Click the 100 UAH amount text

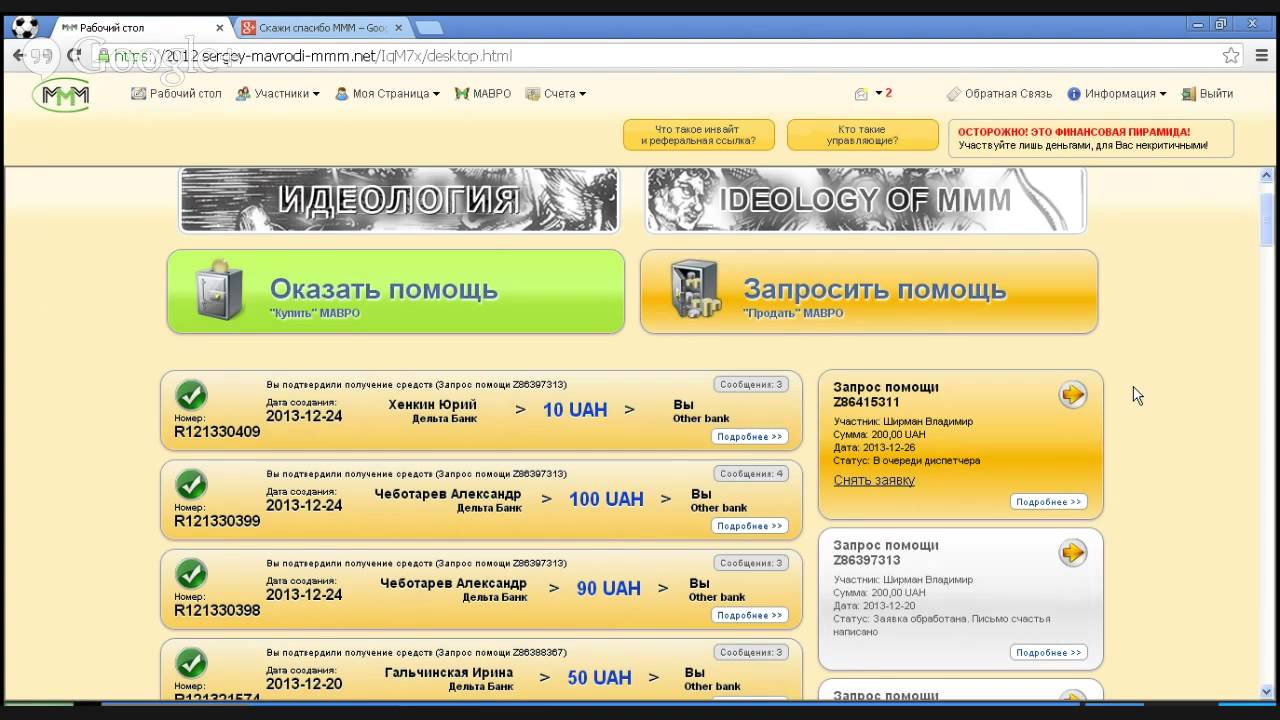(606, 498)
